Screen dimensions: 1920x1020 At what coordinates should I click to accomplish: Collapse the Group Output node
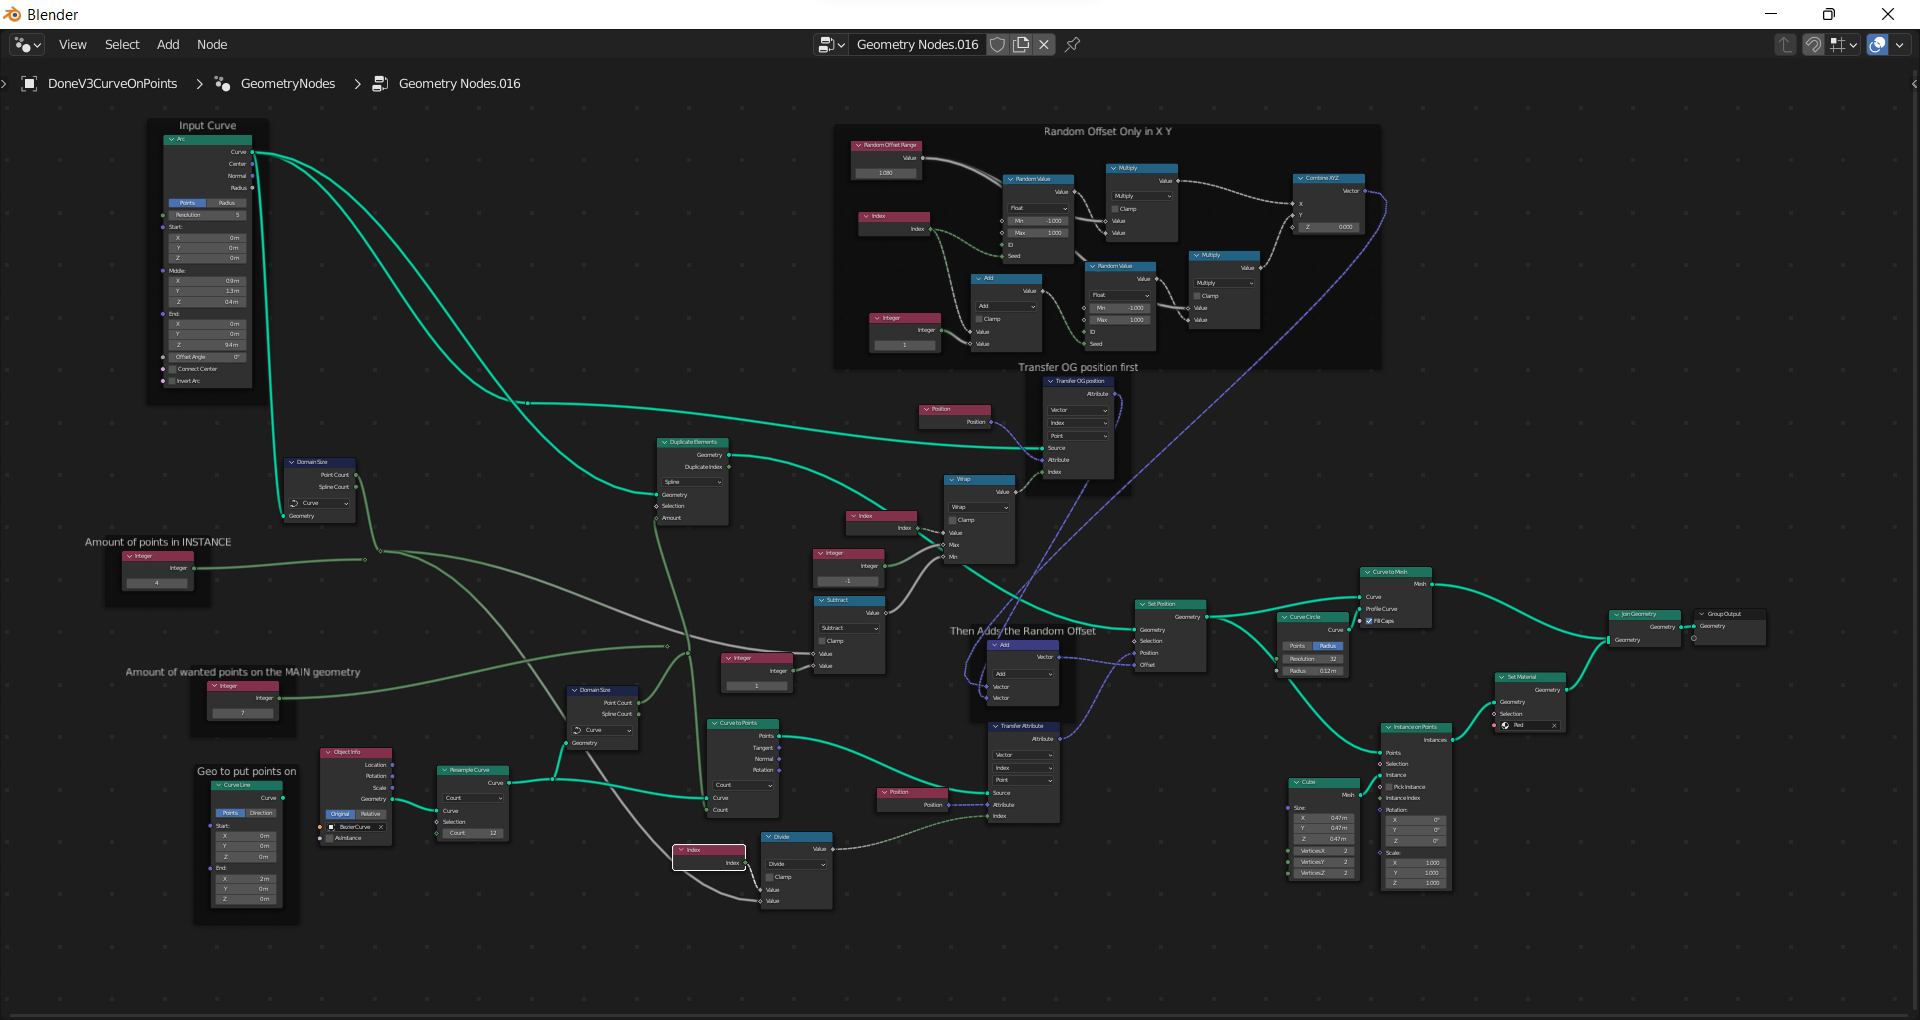click(x=1702, y=614)
